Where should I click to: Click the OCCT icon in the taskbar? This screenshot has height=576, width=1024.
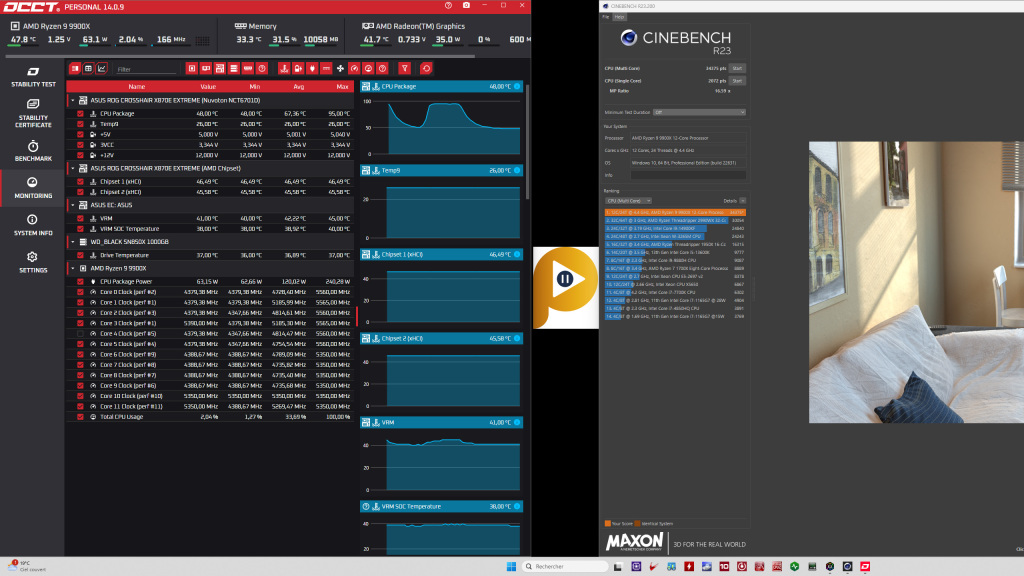[865, 566]
